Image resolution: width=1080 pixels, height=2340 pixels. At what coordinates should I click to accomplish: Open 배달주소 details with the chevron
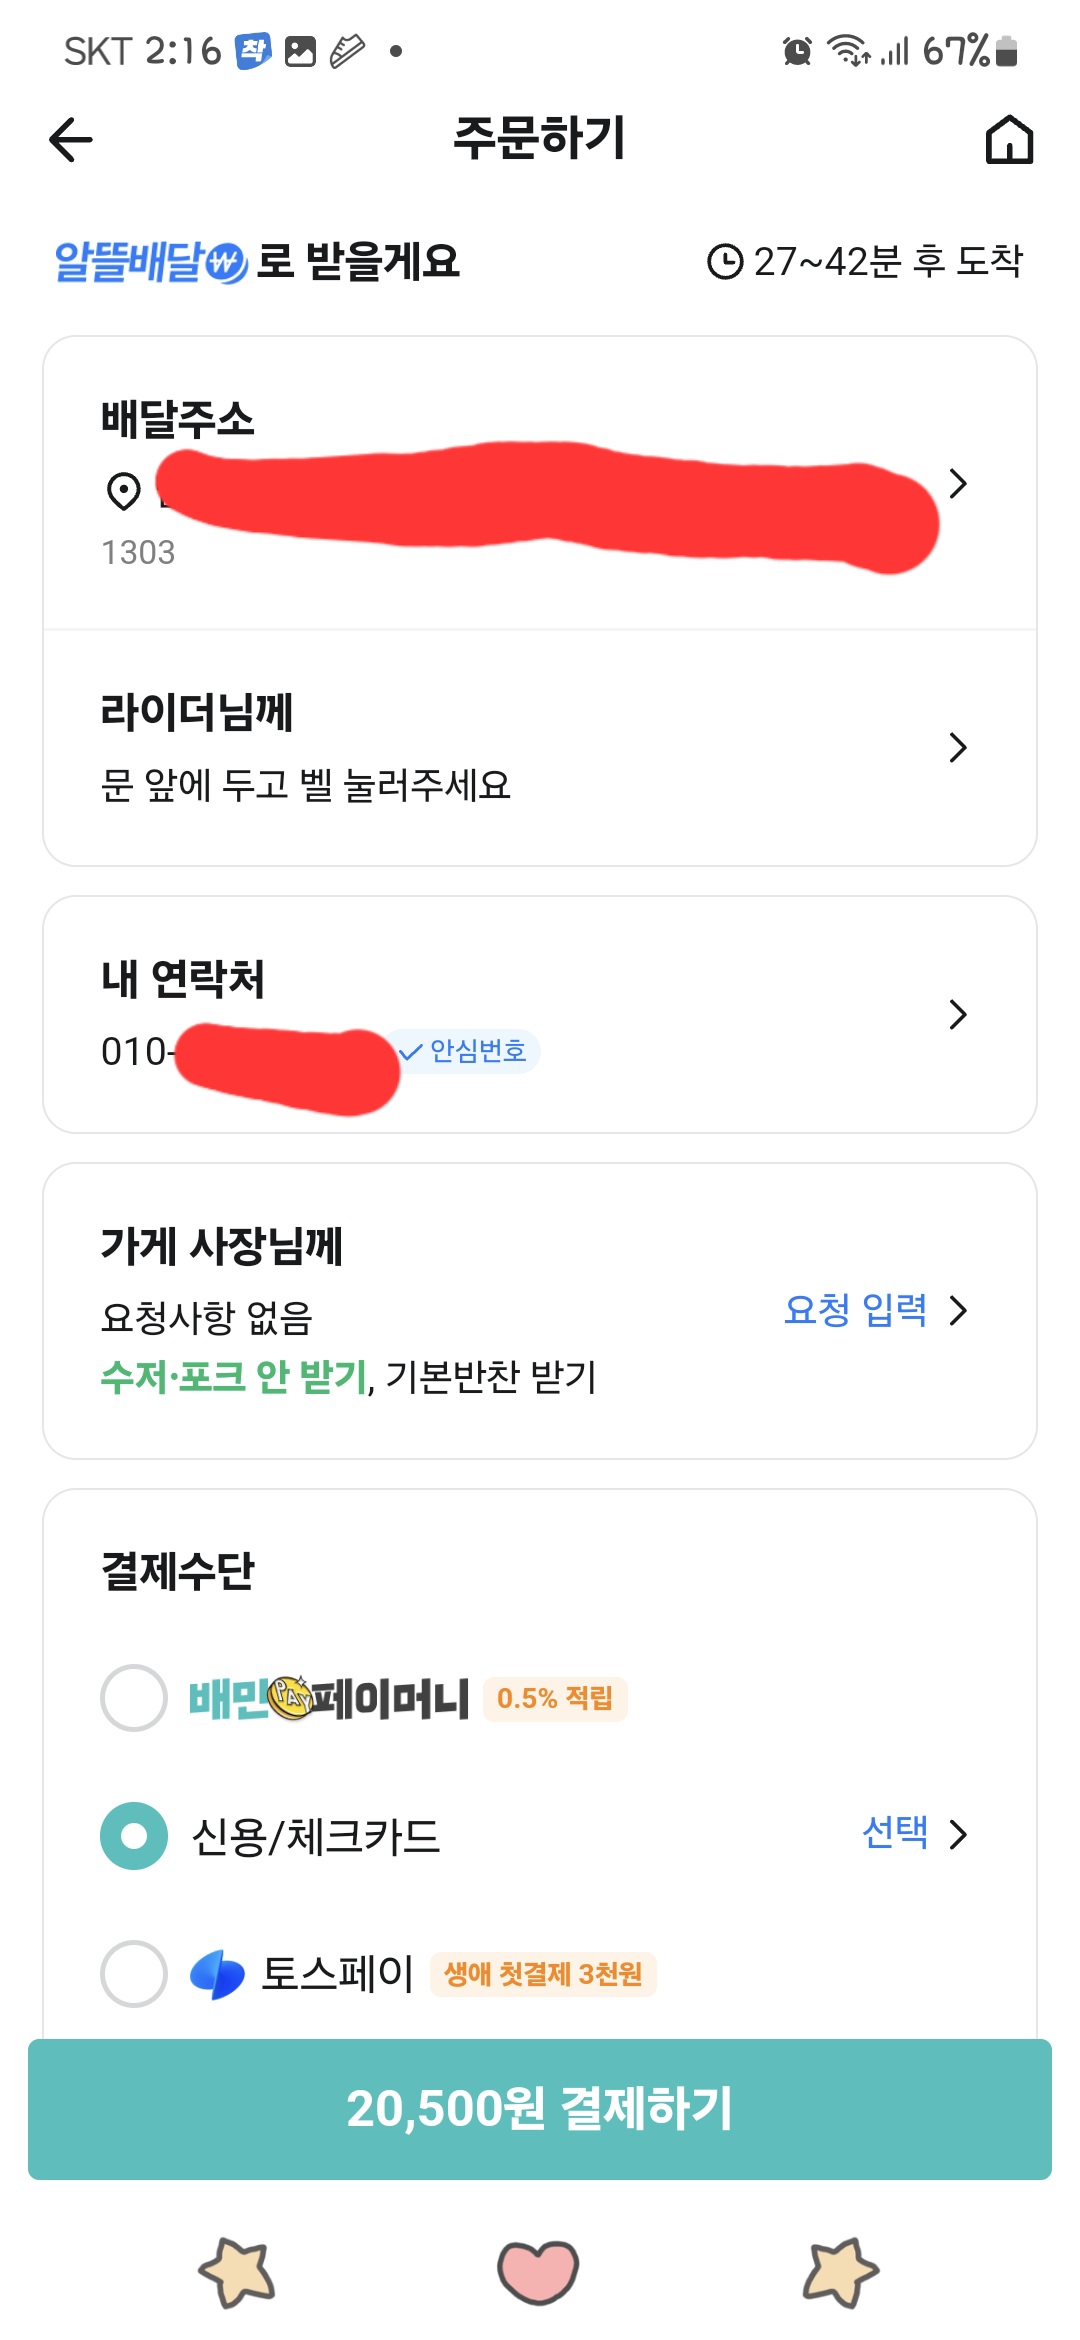click(958, 484)
